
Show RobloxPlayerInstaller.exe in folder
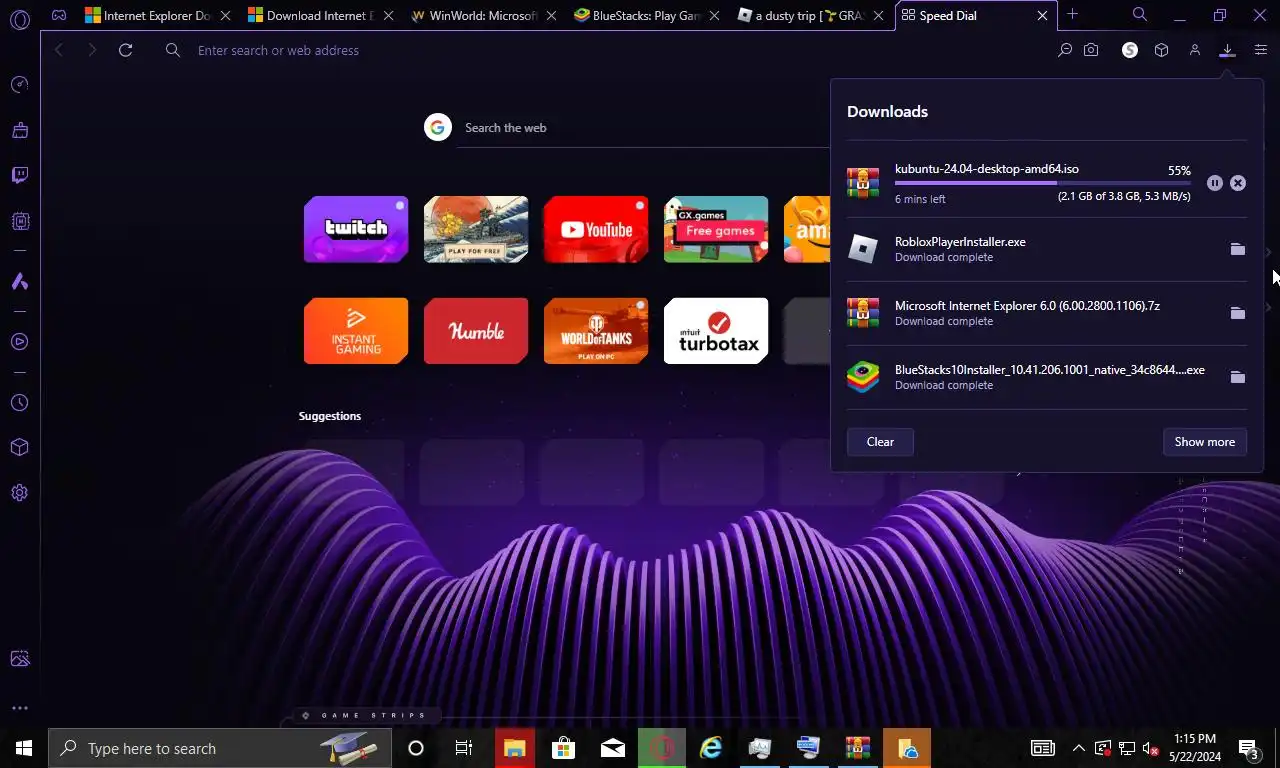[1238, 249]
